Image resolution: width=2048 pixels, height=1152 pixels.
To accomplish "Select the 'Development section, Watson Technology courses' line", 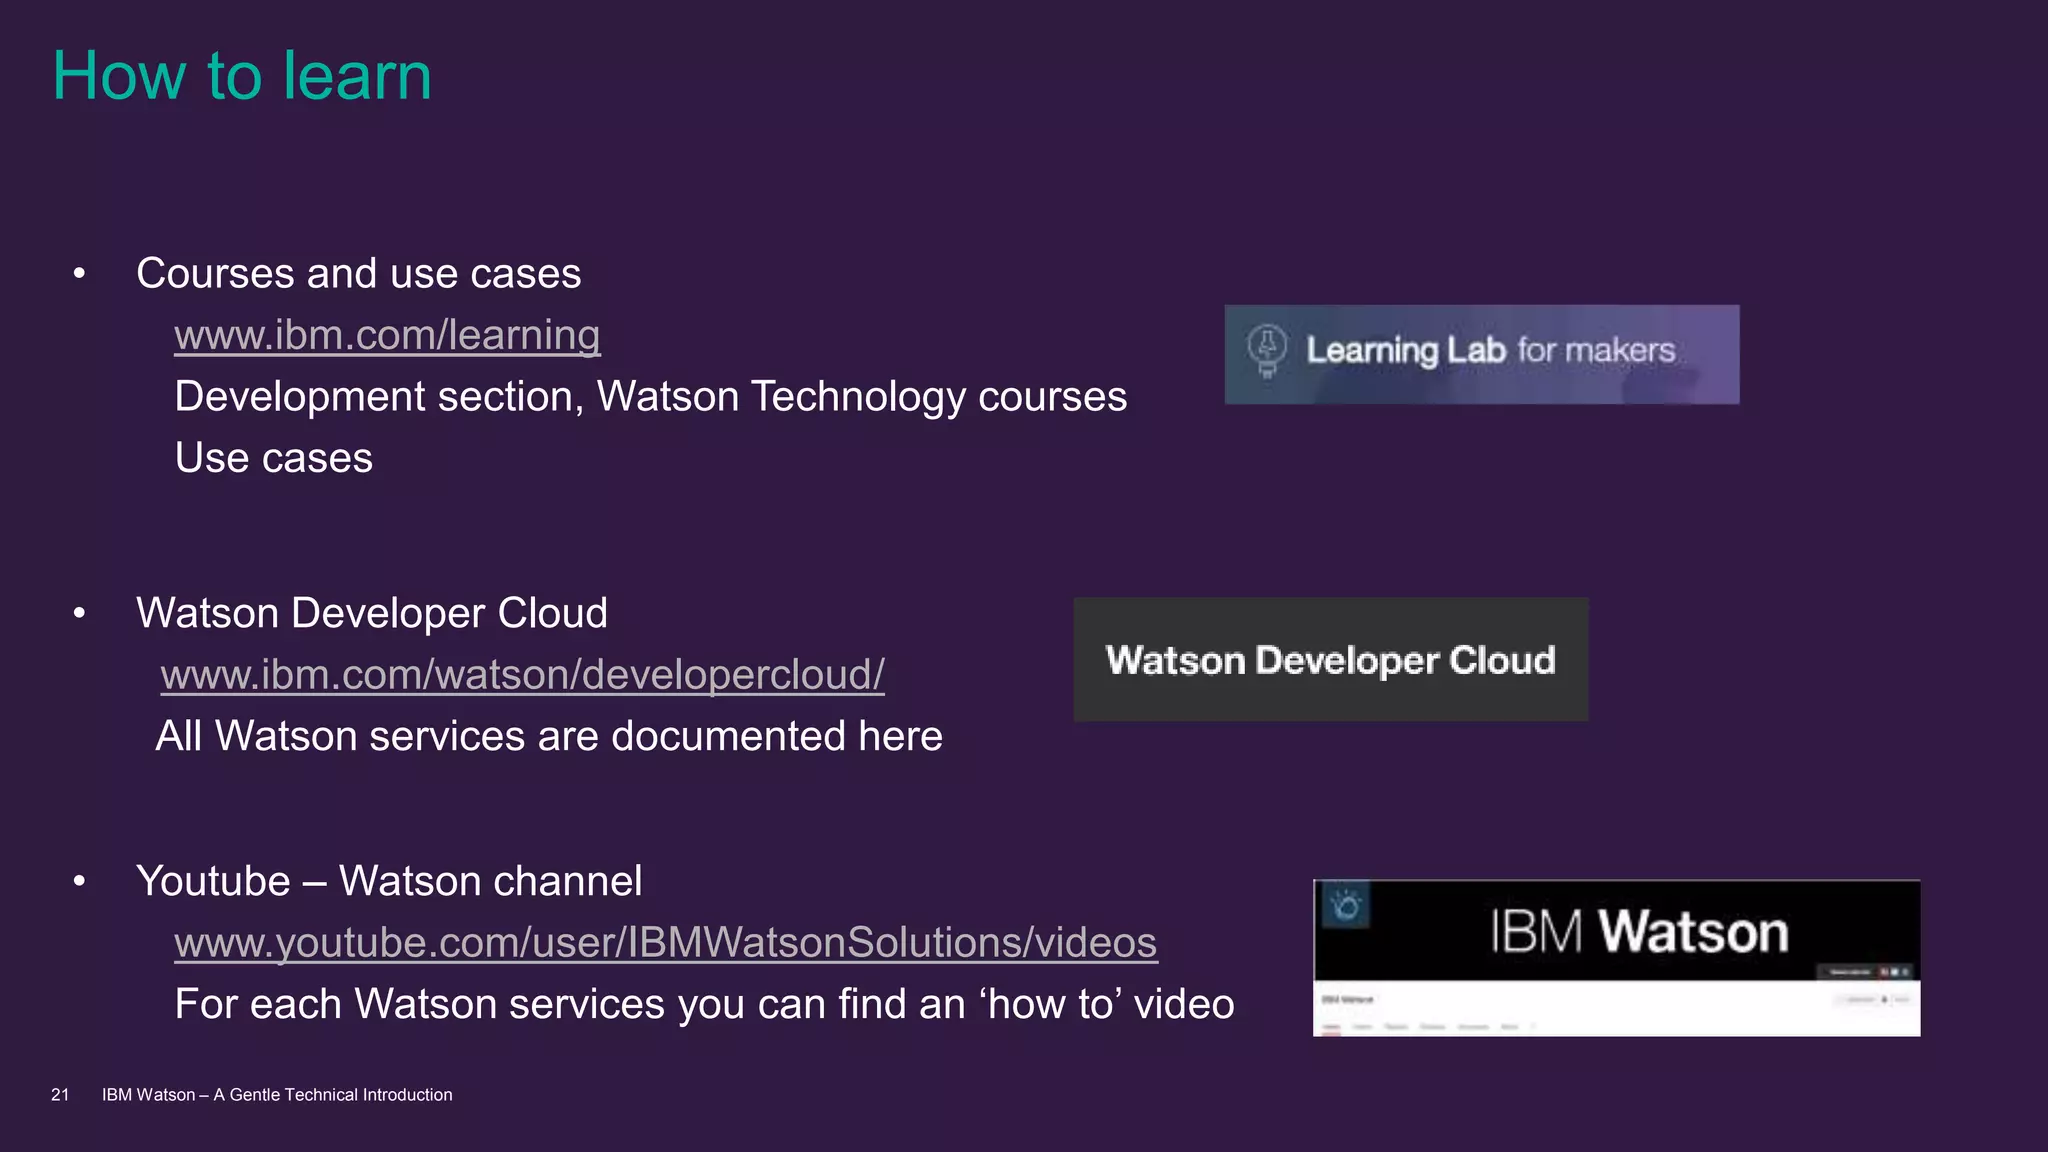I will pyautogui.click(x=651, y=397).
